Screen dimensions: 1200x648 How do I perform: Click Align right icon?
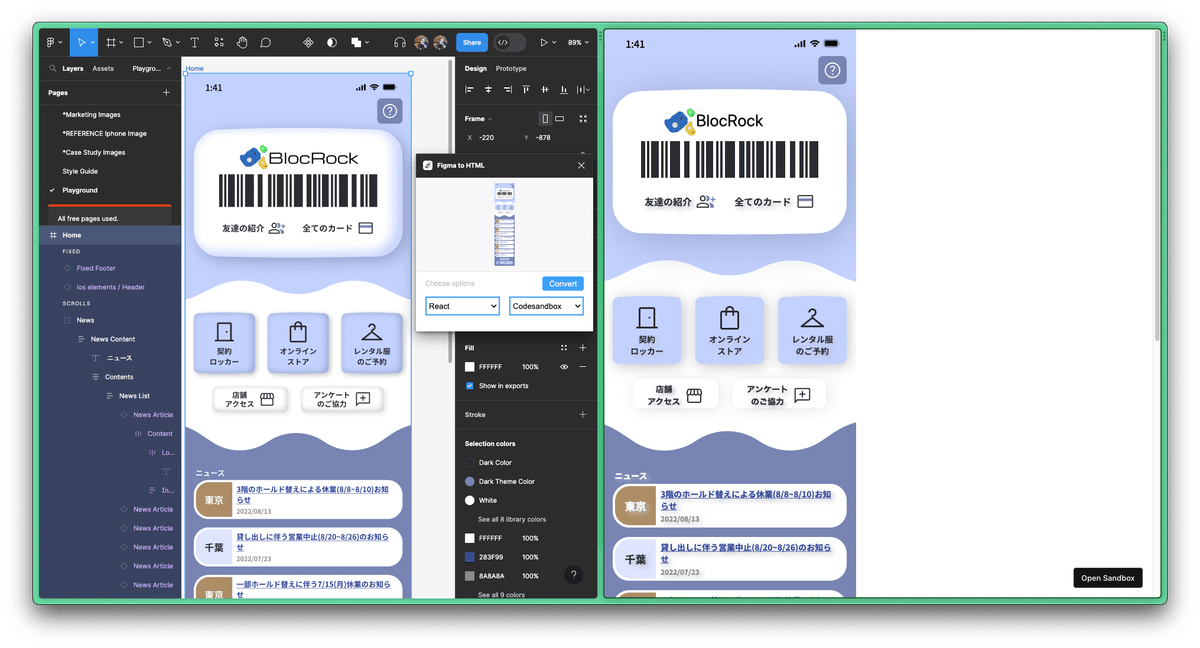pyautogui.click(x=507, y=90)
